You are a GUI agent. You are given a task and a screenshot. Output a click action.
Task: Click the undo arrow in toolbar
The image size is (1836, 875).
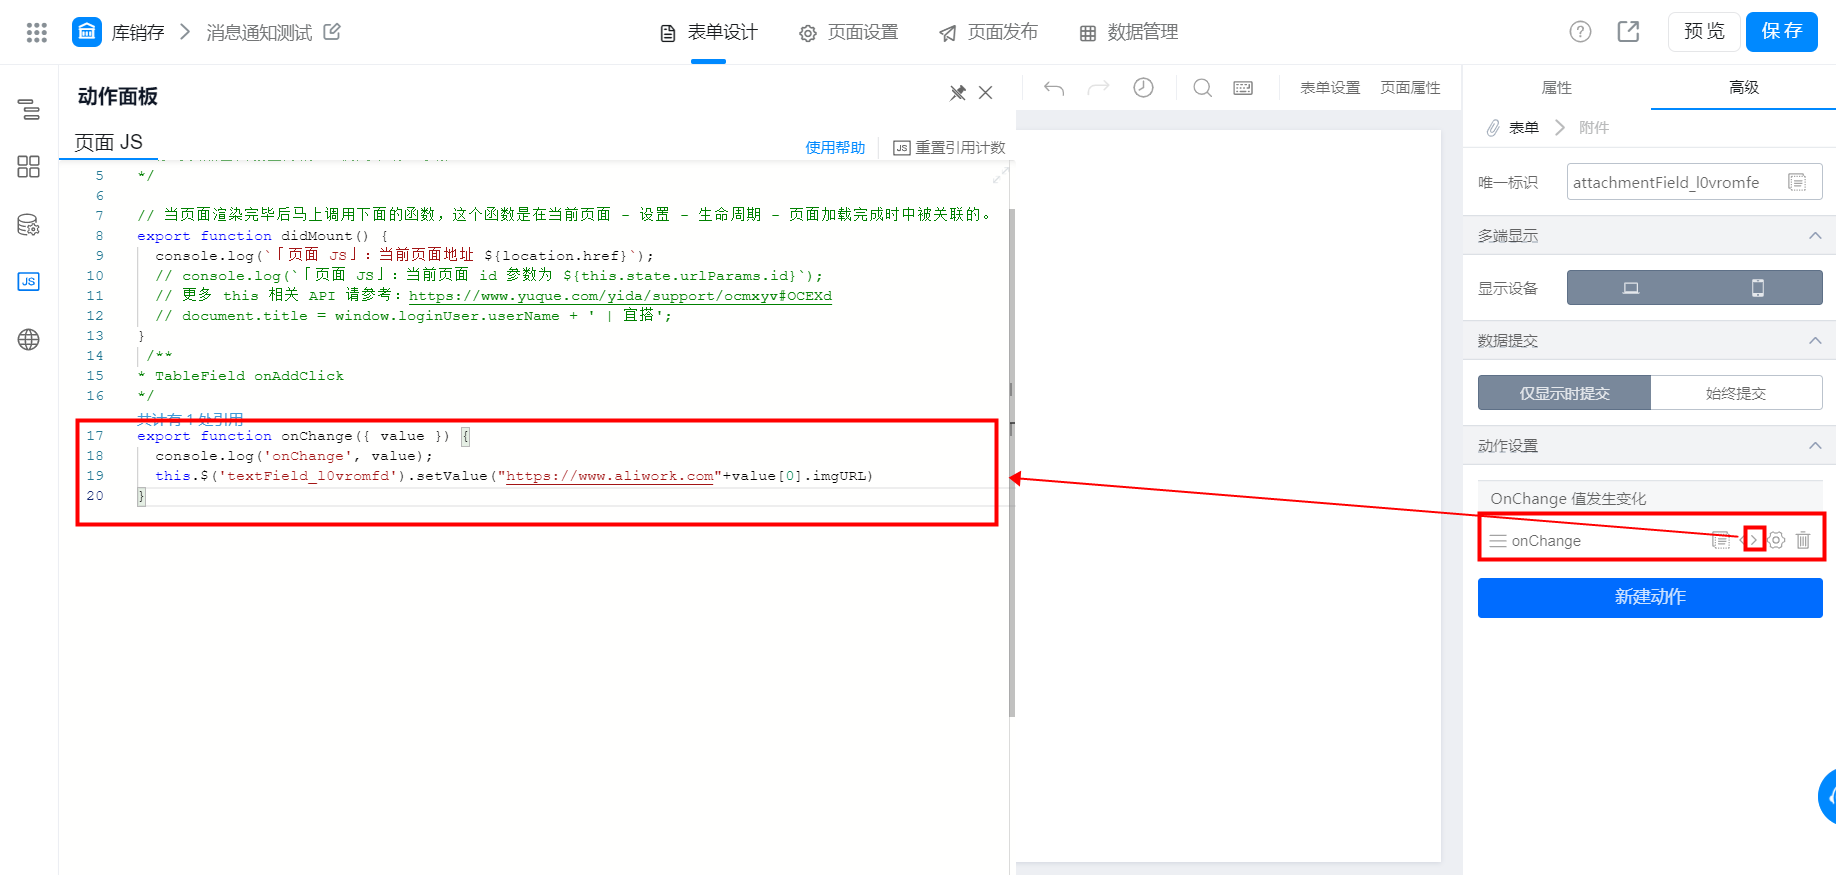click(1054, 88)
